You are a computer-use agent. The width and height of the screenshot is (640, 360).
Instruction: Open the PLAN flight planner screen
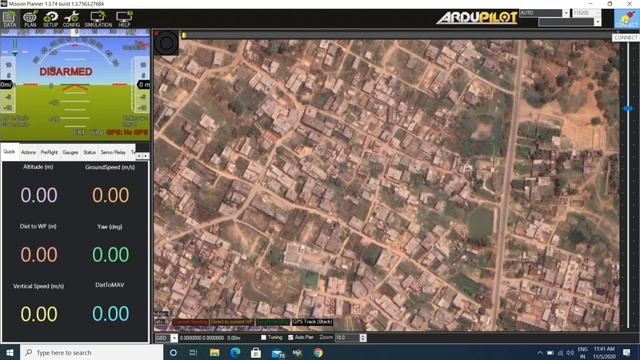pos(30,19)
